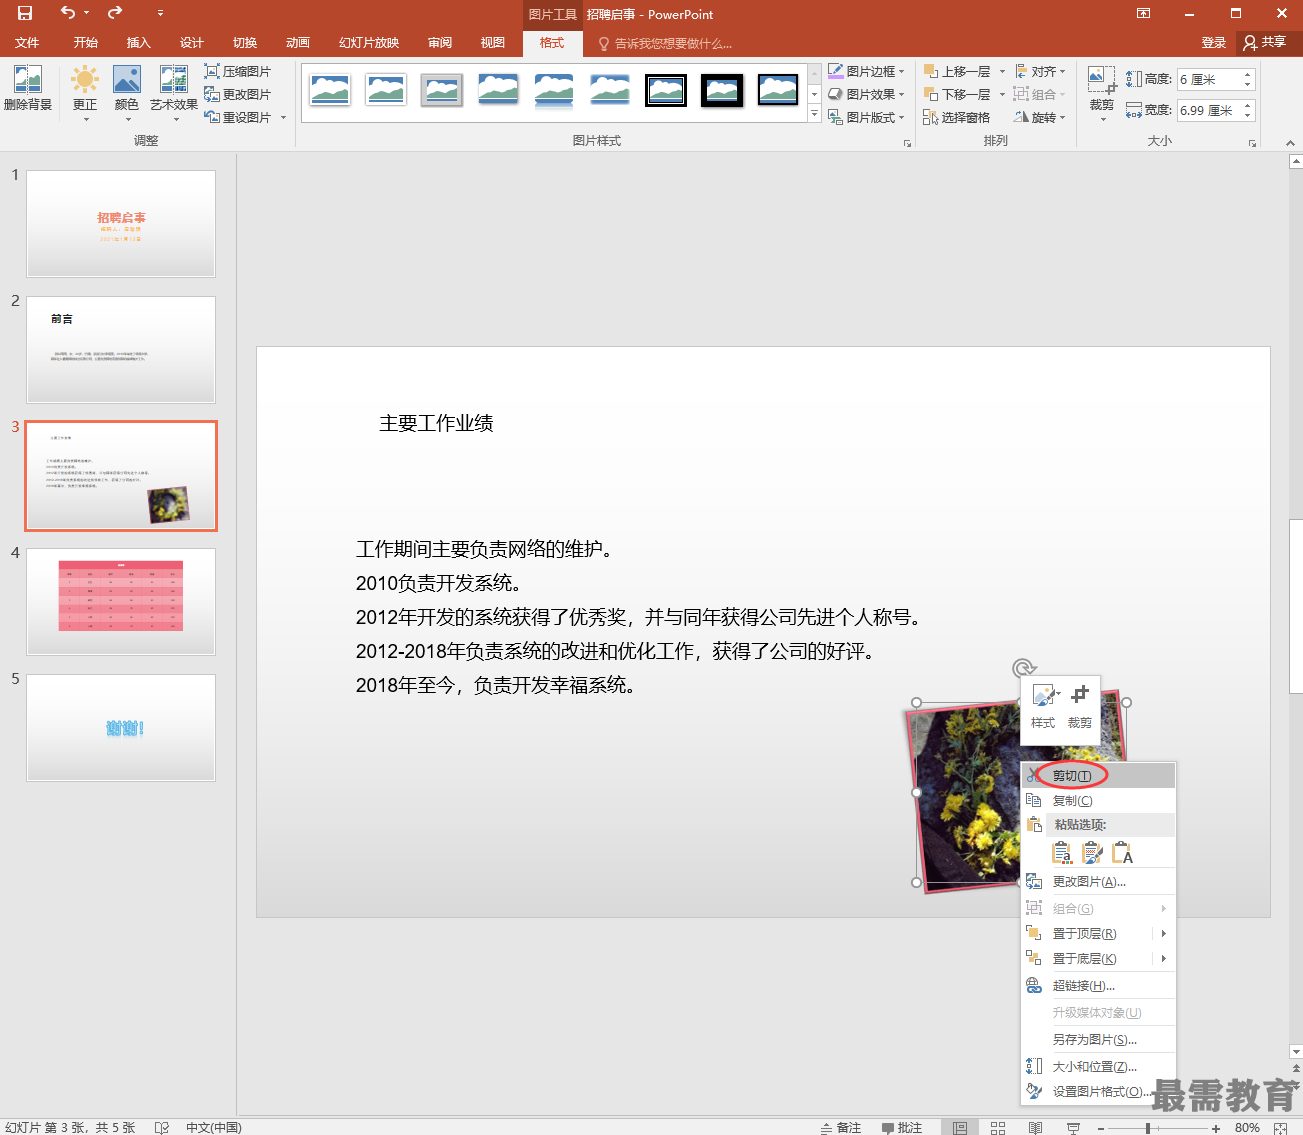Click zoom out minus button

coord(1100,1127)
